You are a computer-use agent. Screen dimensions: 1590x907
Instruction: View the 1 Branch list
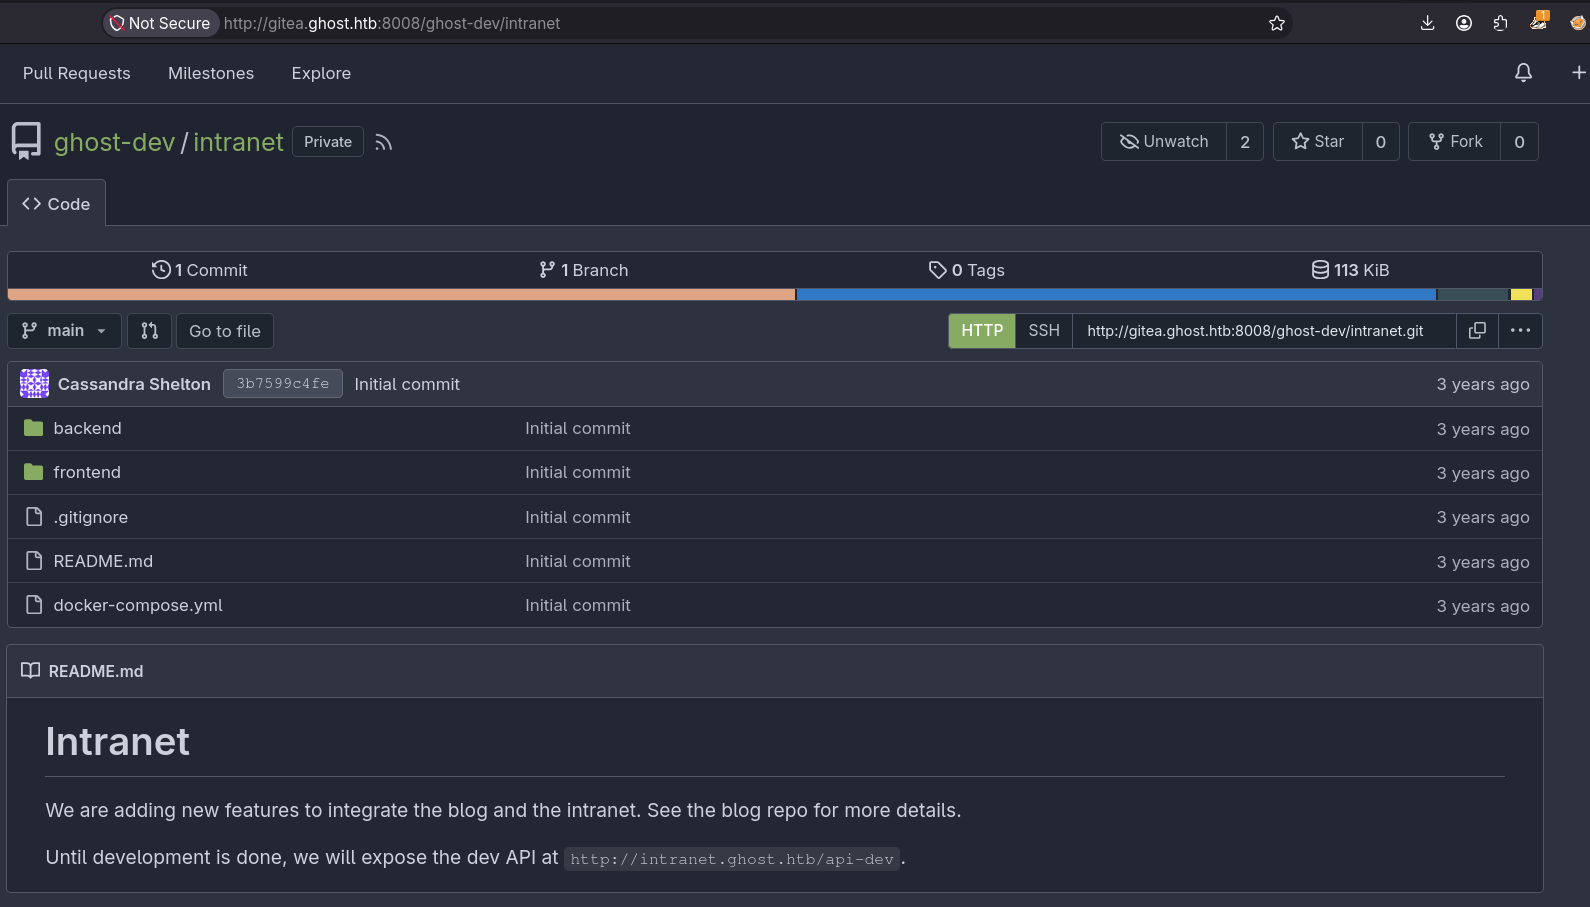click(x=584, y=270)
